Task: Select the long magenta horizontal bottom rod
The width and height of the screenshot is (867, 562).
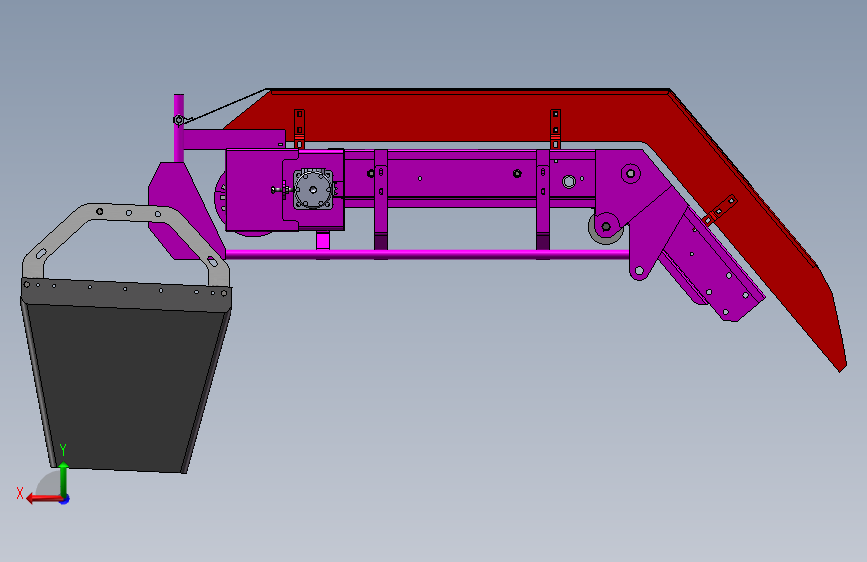Action: click(427, 254)
